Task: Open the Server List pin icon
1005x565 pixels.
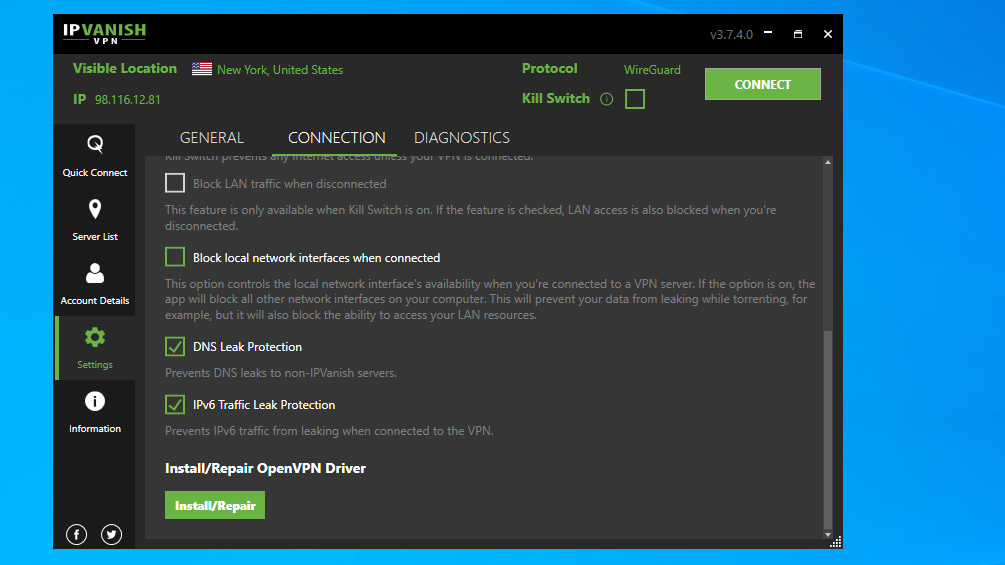Action: pyautogui.click(x=95, y=209)
